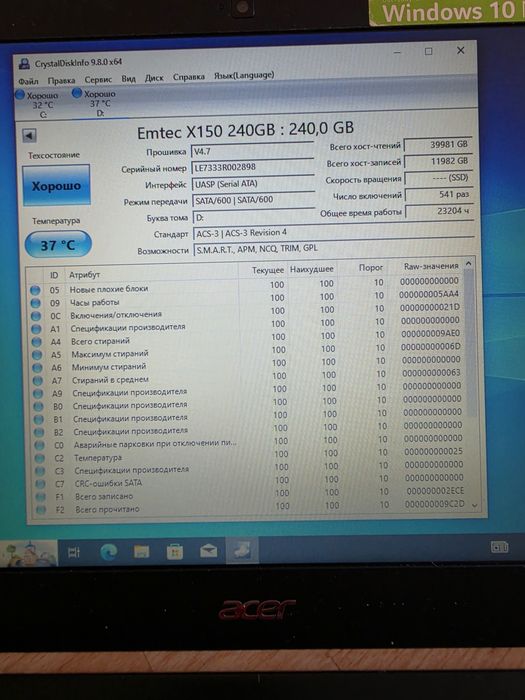Click status icon for attribute A7
The image size is (525, 700).
(x=38, y=381)
